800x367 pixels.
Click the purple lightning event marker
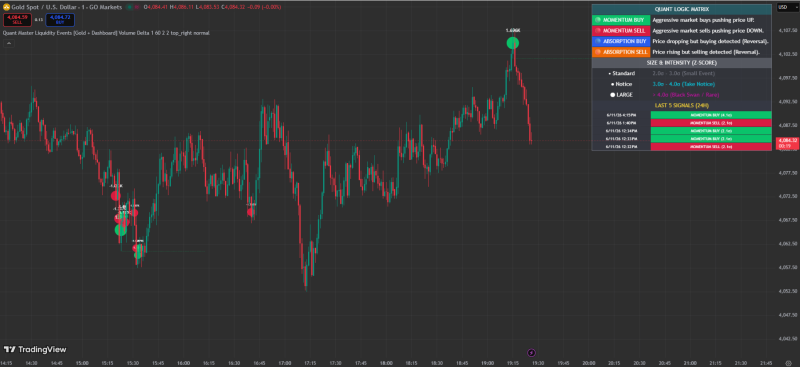pyautogui.click(x=531, y=352)
